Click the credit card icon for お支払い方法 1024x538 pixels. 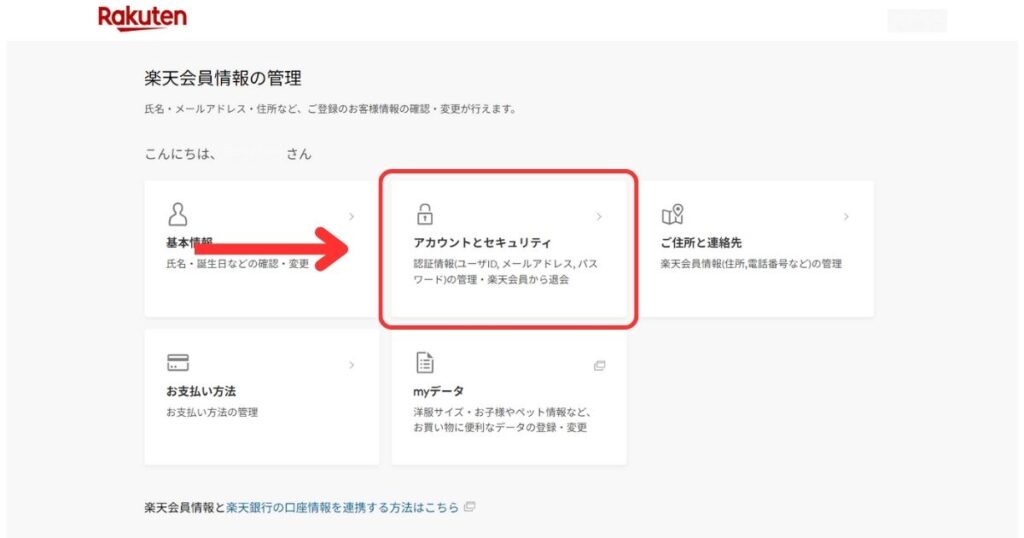point(178,362)
